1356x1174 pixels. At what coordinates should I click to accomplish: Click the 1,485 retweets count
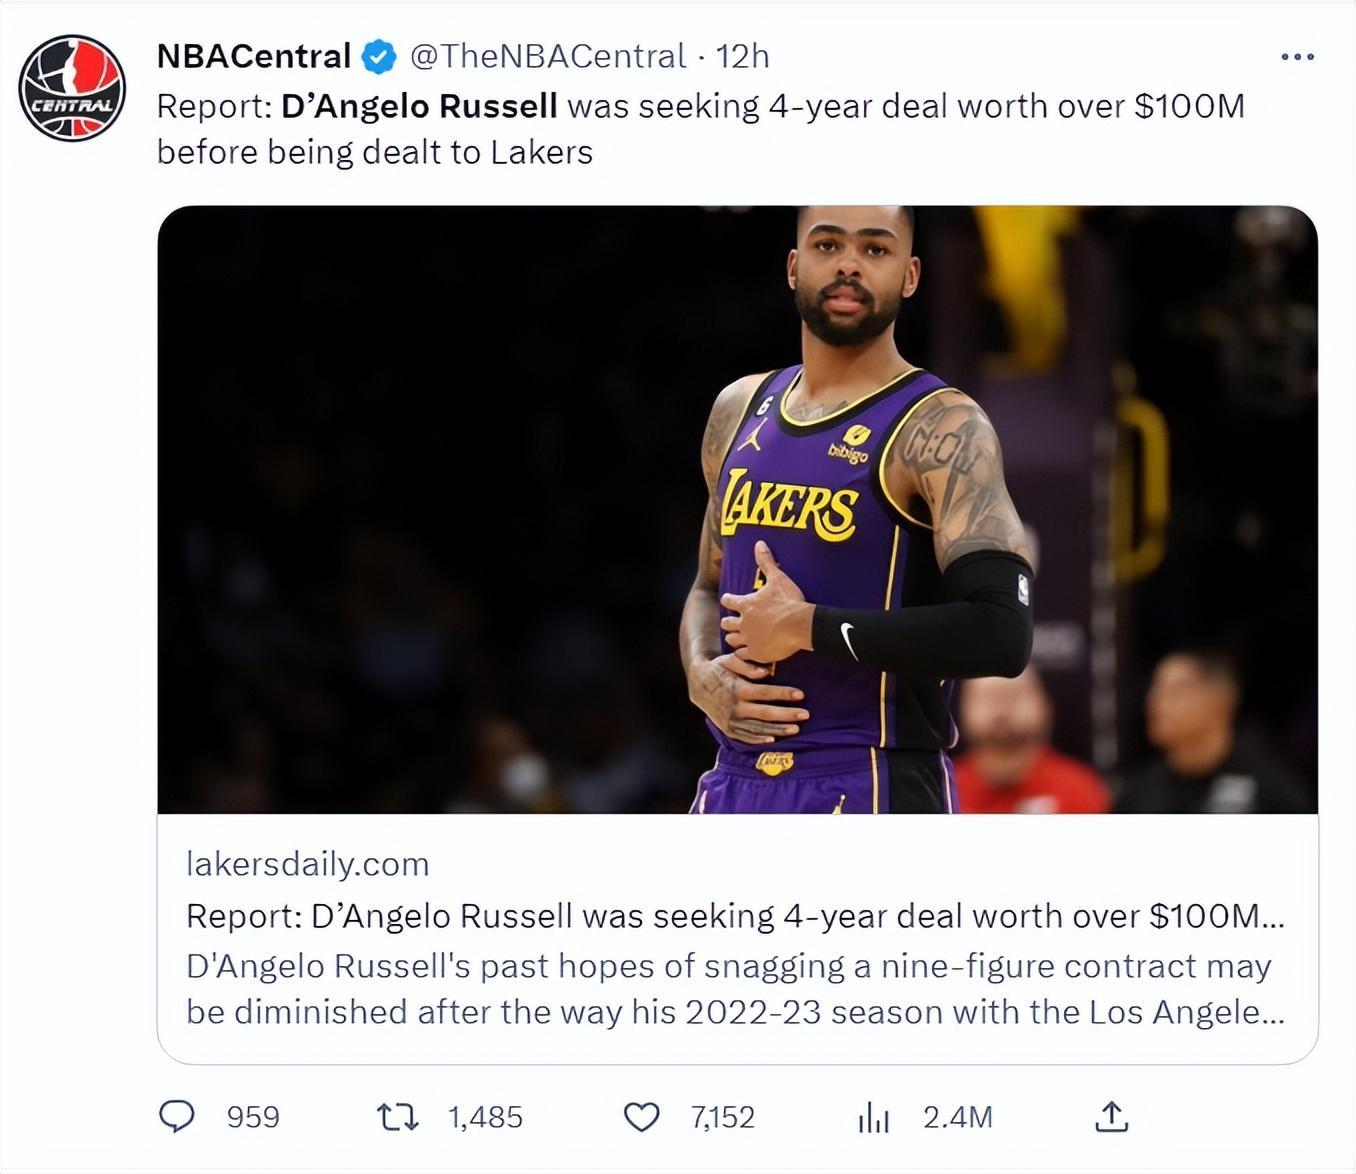coord(485,1117)
